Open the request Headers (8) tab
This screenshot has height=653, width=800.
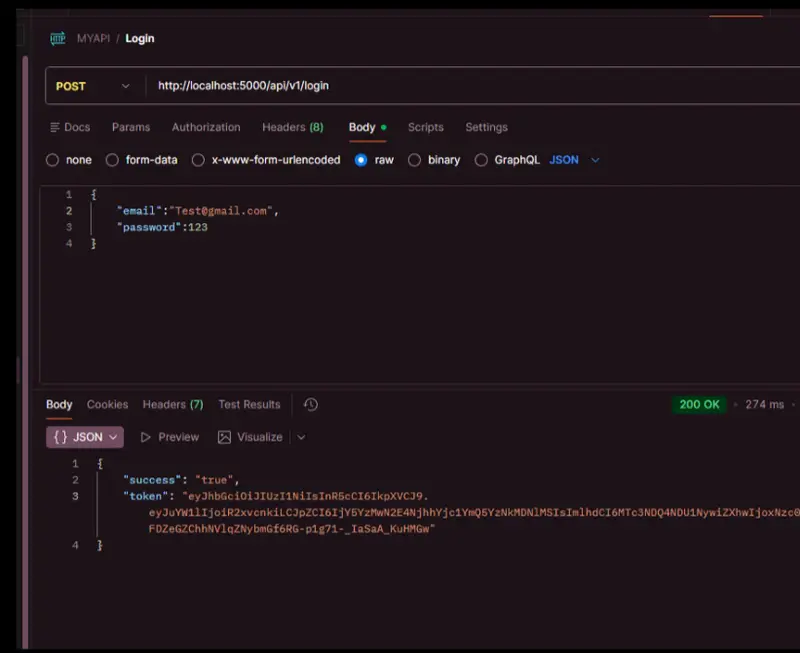[293, 127]
